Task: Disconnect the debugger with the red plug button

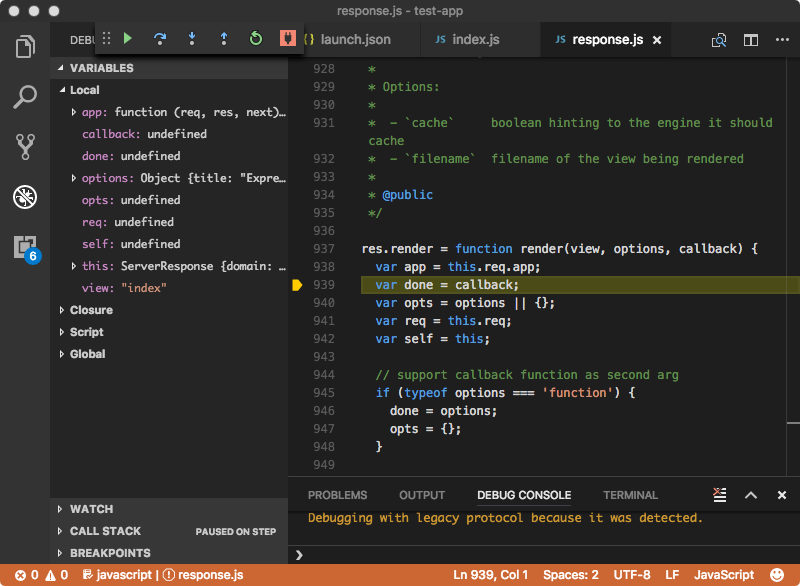Action: (x=287, y=38)
